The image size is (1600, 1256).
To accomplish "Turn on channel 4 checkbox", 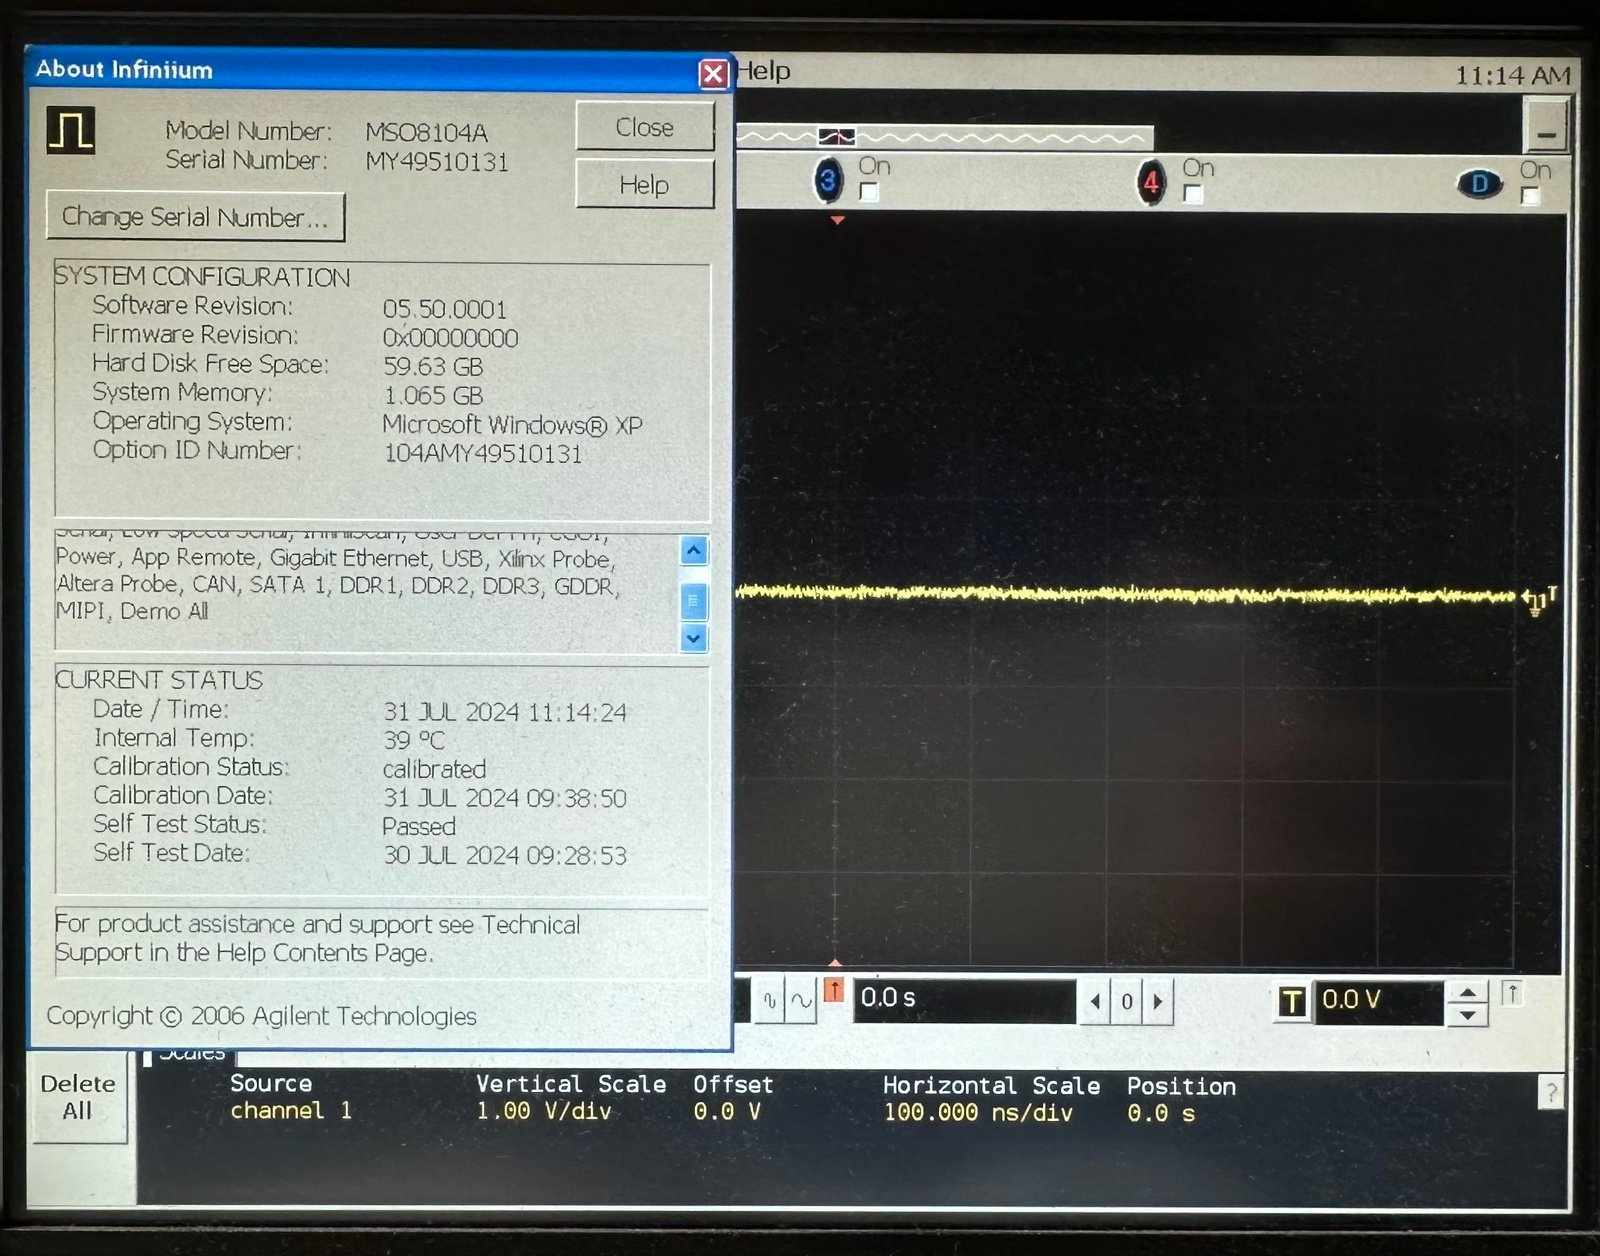I will [x=1193, y=194].
